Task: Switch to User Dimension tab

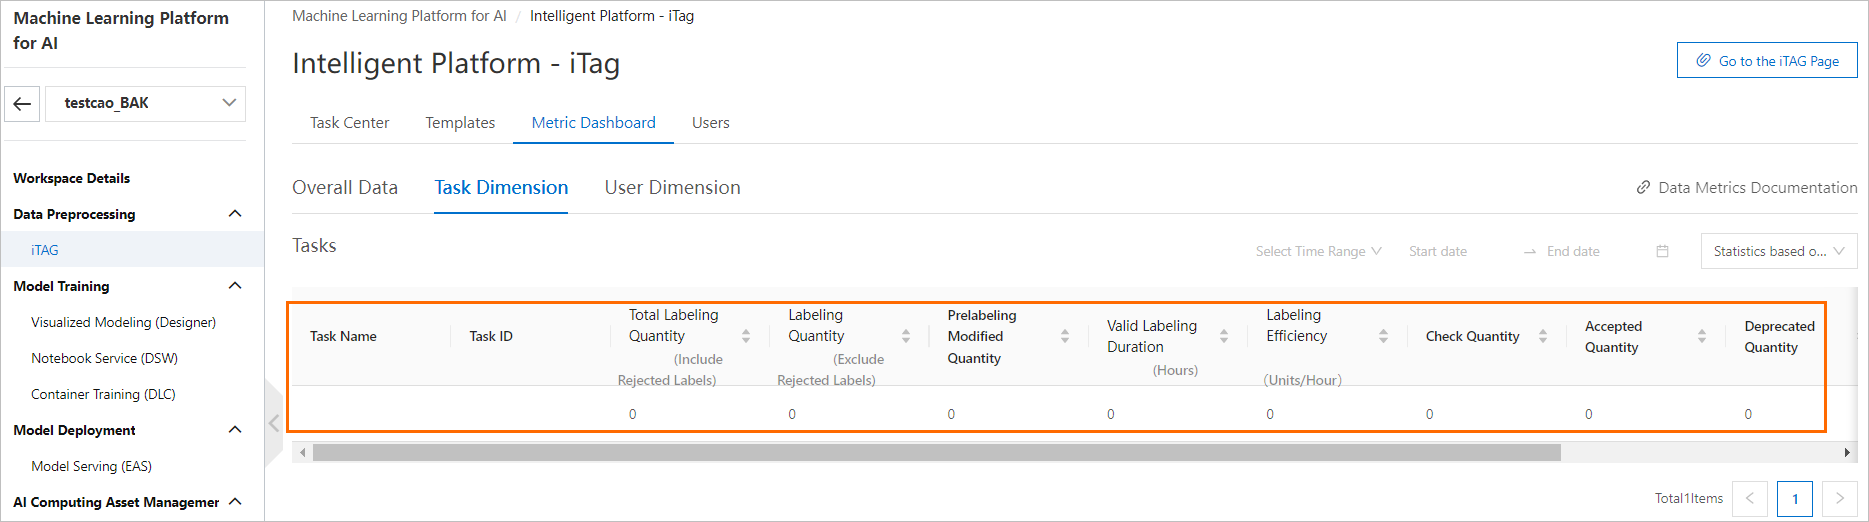Action: click(672, 188)
